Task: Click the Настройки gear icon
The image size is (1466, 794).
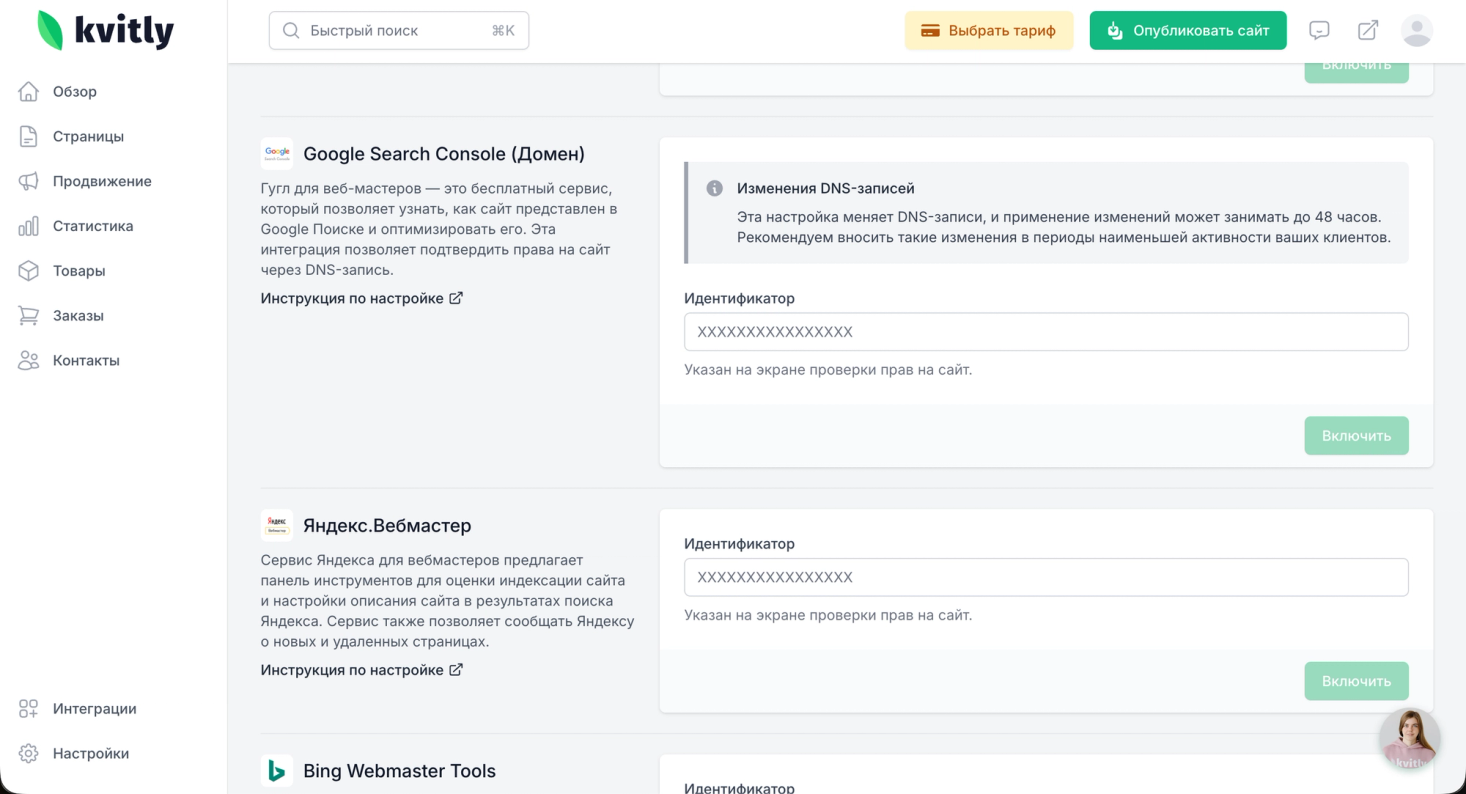Action: point(29,754)
